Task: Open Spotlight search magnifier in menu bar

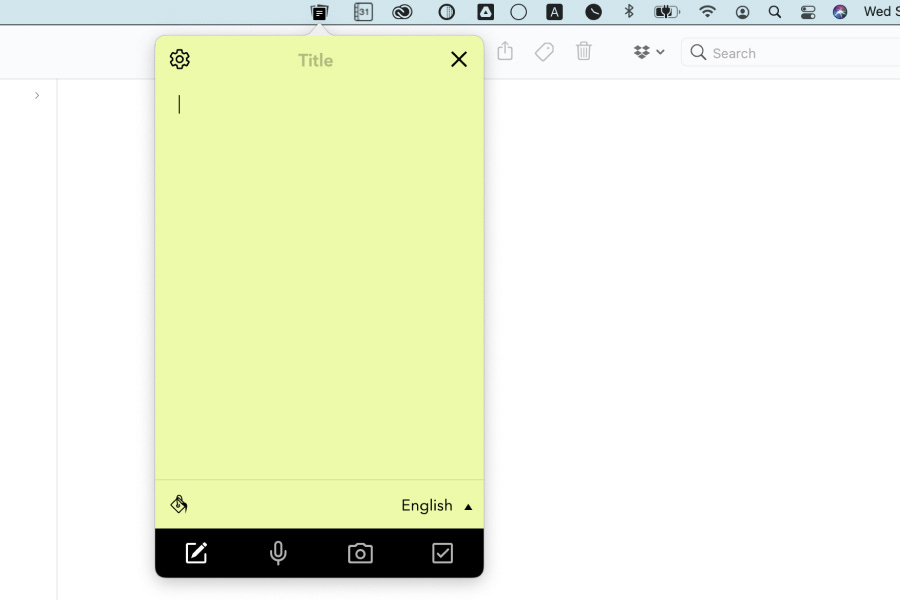Action: [775, 12]
